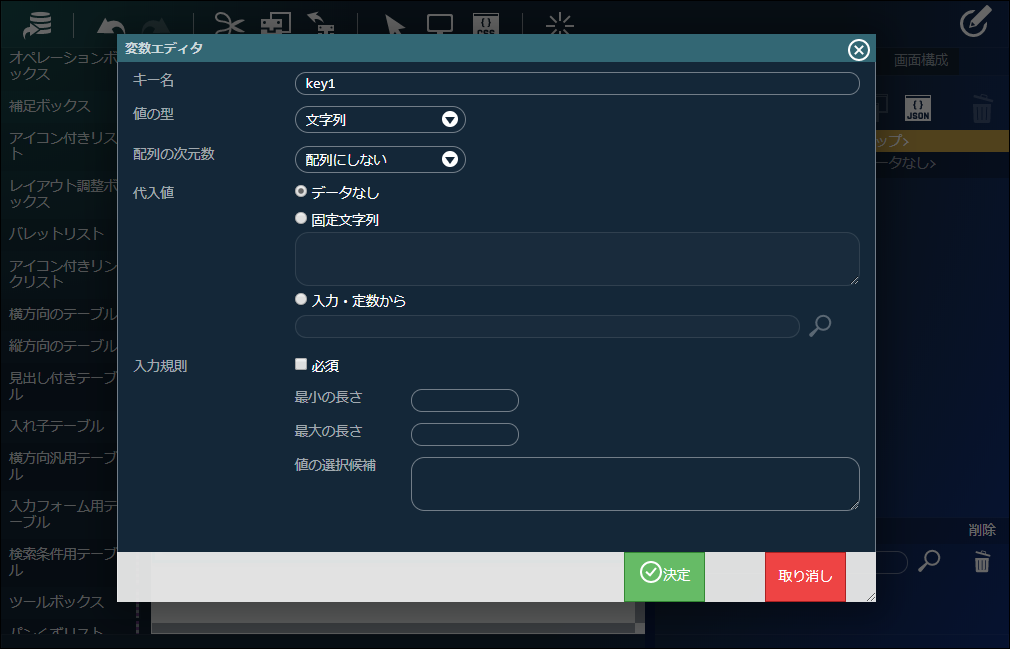
Task: Select アイコン付きリスト in the left list
Action: tap(63, 146)
